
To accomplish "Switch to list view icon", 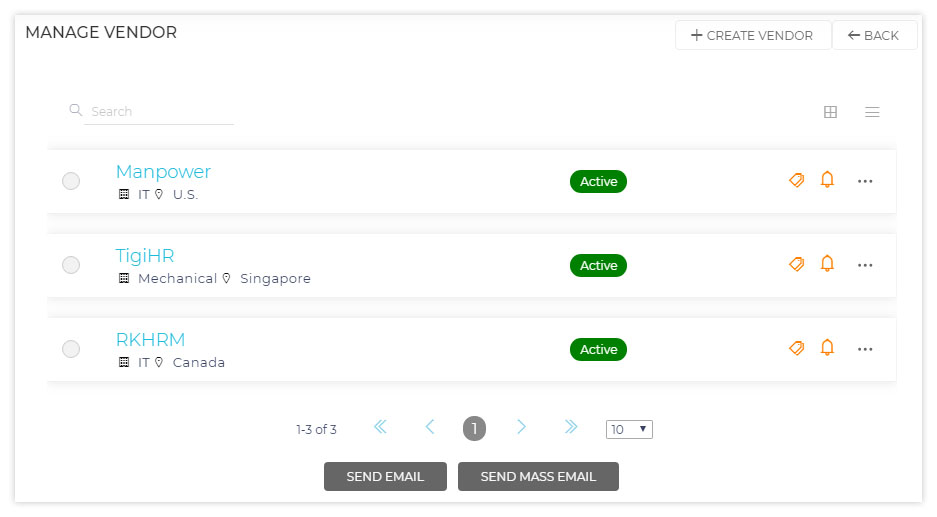I will [872, 112].
